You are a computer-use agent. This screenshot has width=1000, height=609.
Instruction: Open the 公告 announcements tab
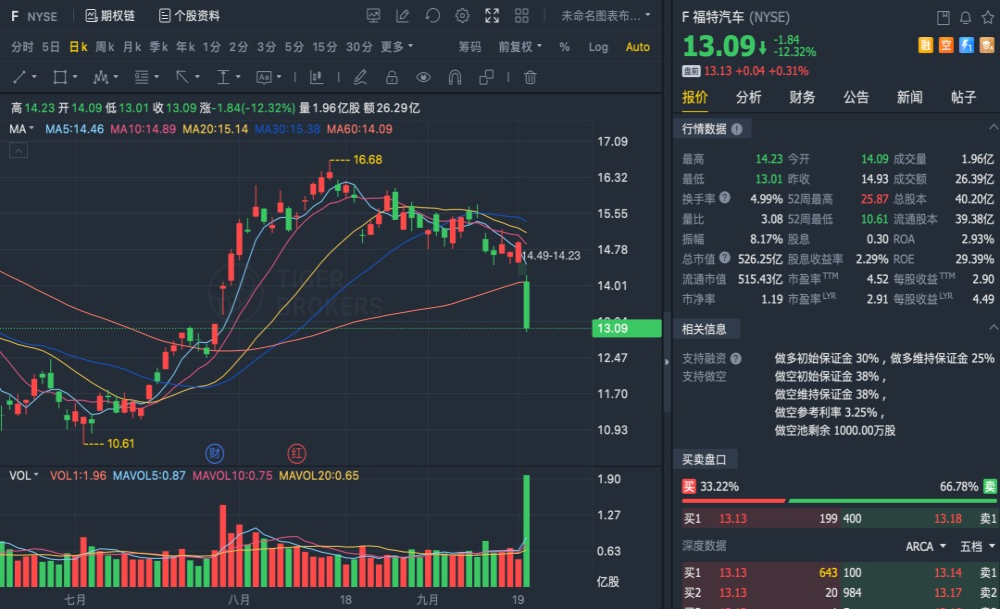coord(855,97)
